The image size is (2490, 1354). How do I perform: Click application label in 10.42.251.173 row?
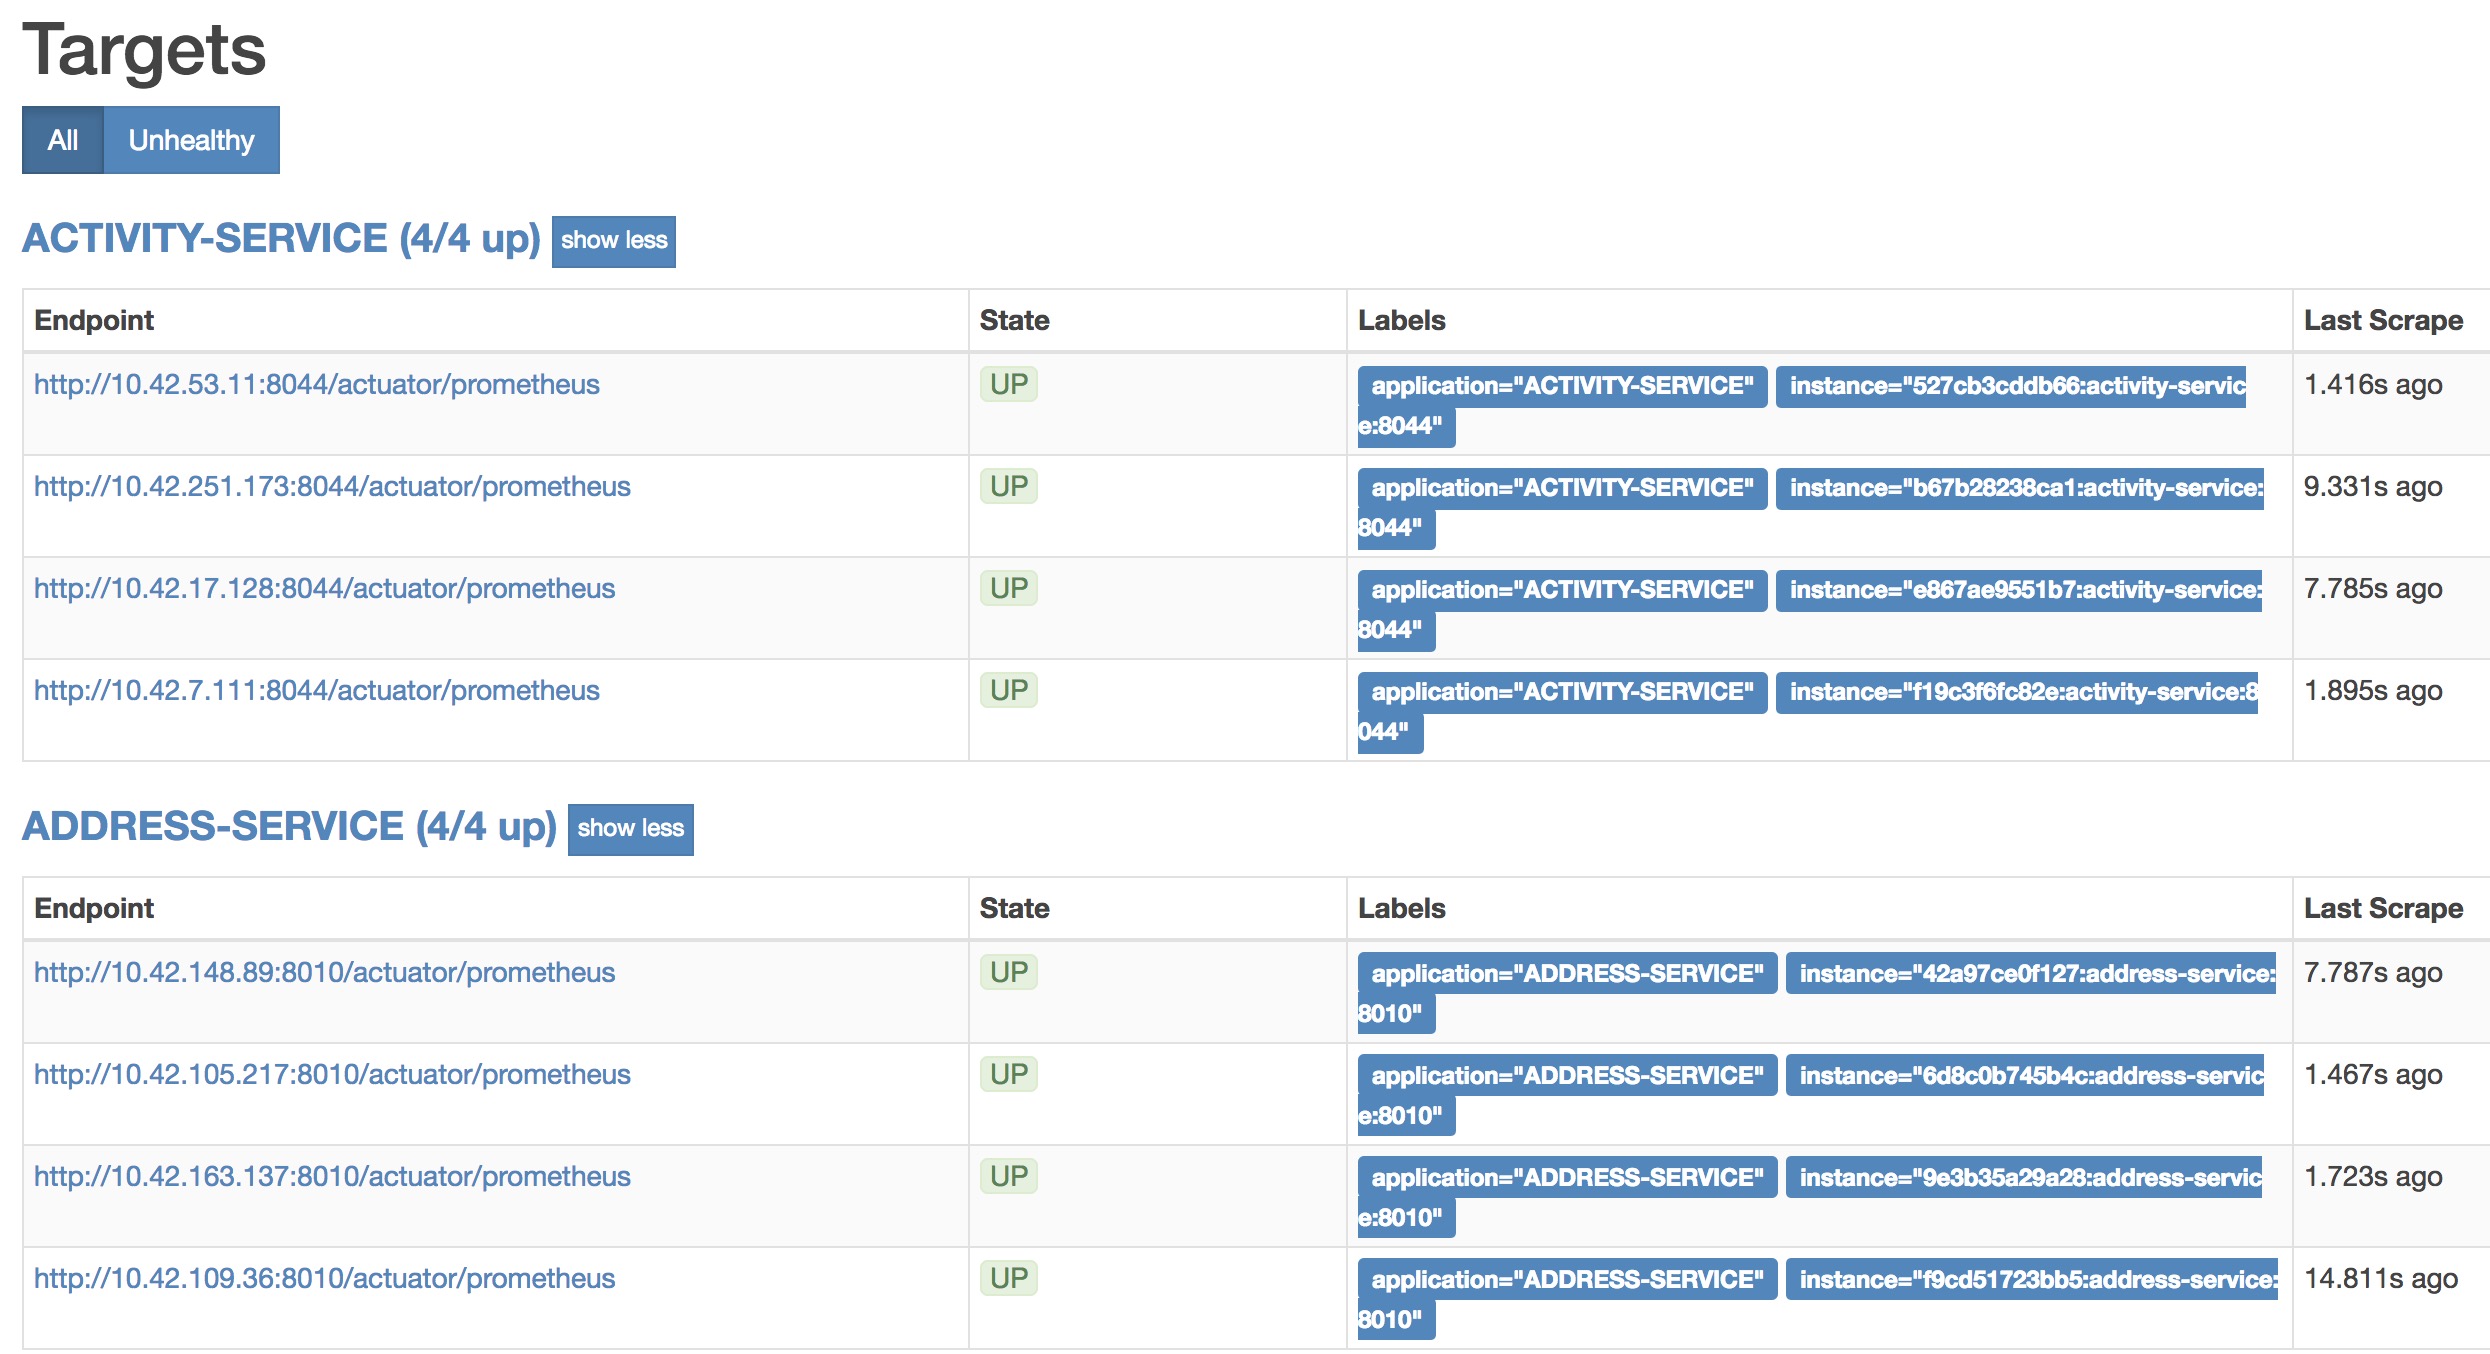tap(1562, 489)
